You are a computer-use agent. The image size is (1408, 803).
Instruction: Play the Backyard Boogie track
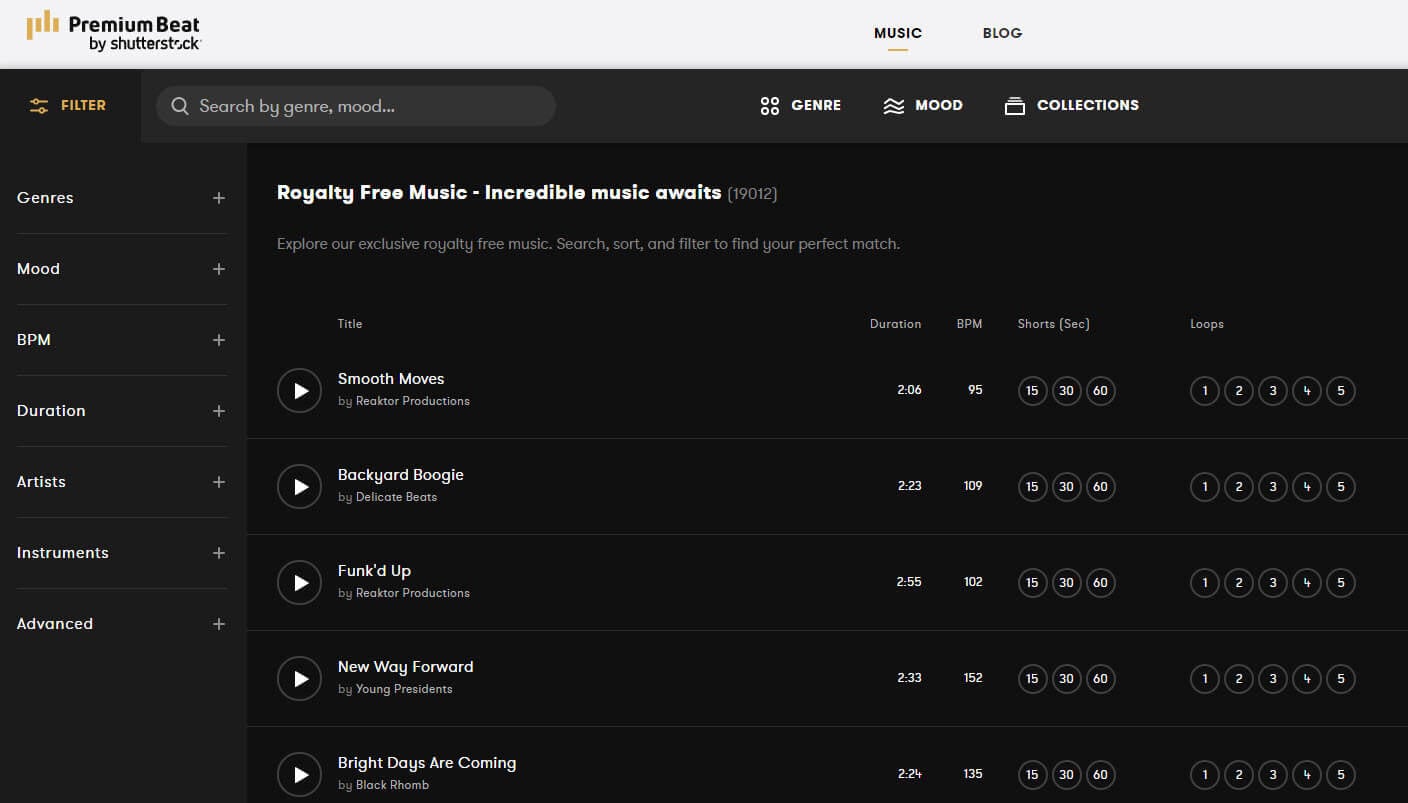coord(299,486)
